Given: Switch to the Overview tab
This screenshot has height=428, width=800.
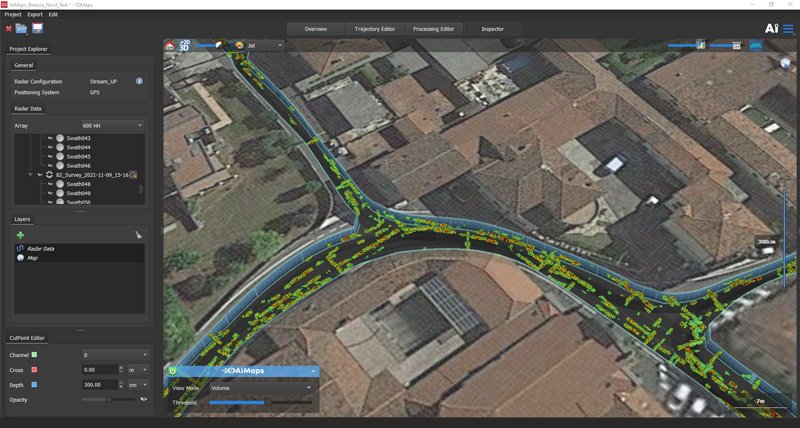Looking at the screenshot, I should [x=316, y=29].
